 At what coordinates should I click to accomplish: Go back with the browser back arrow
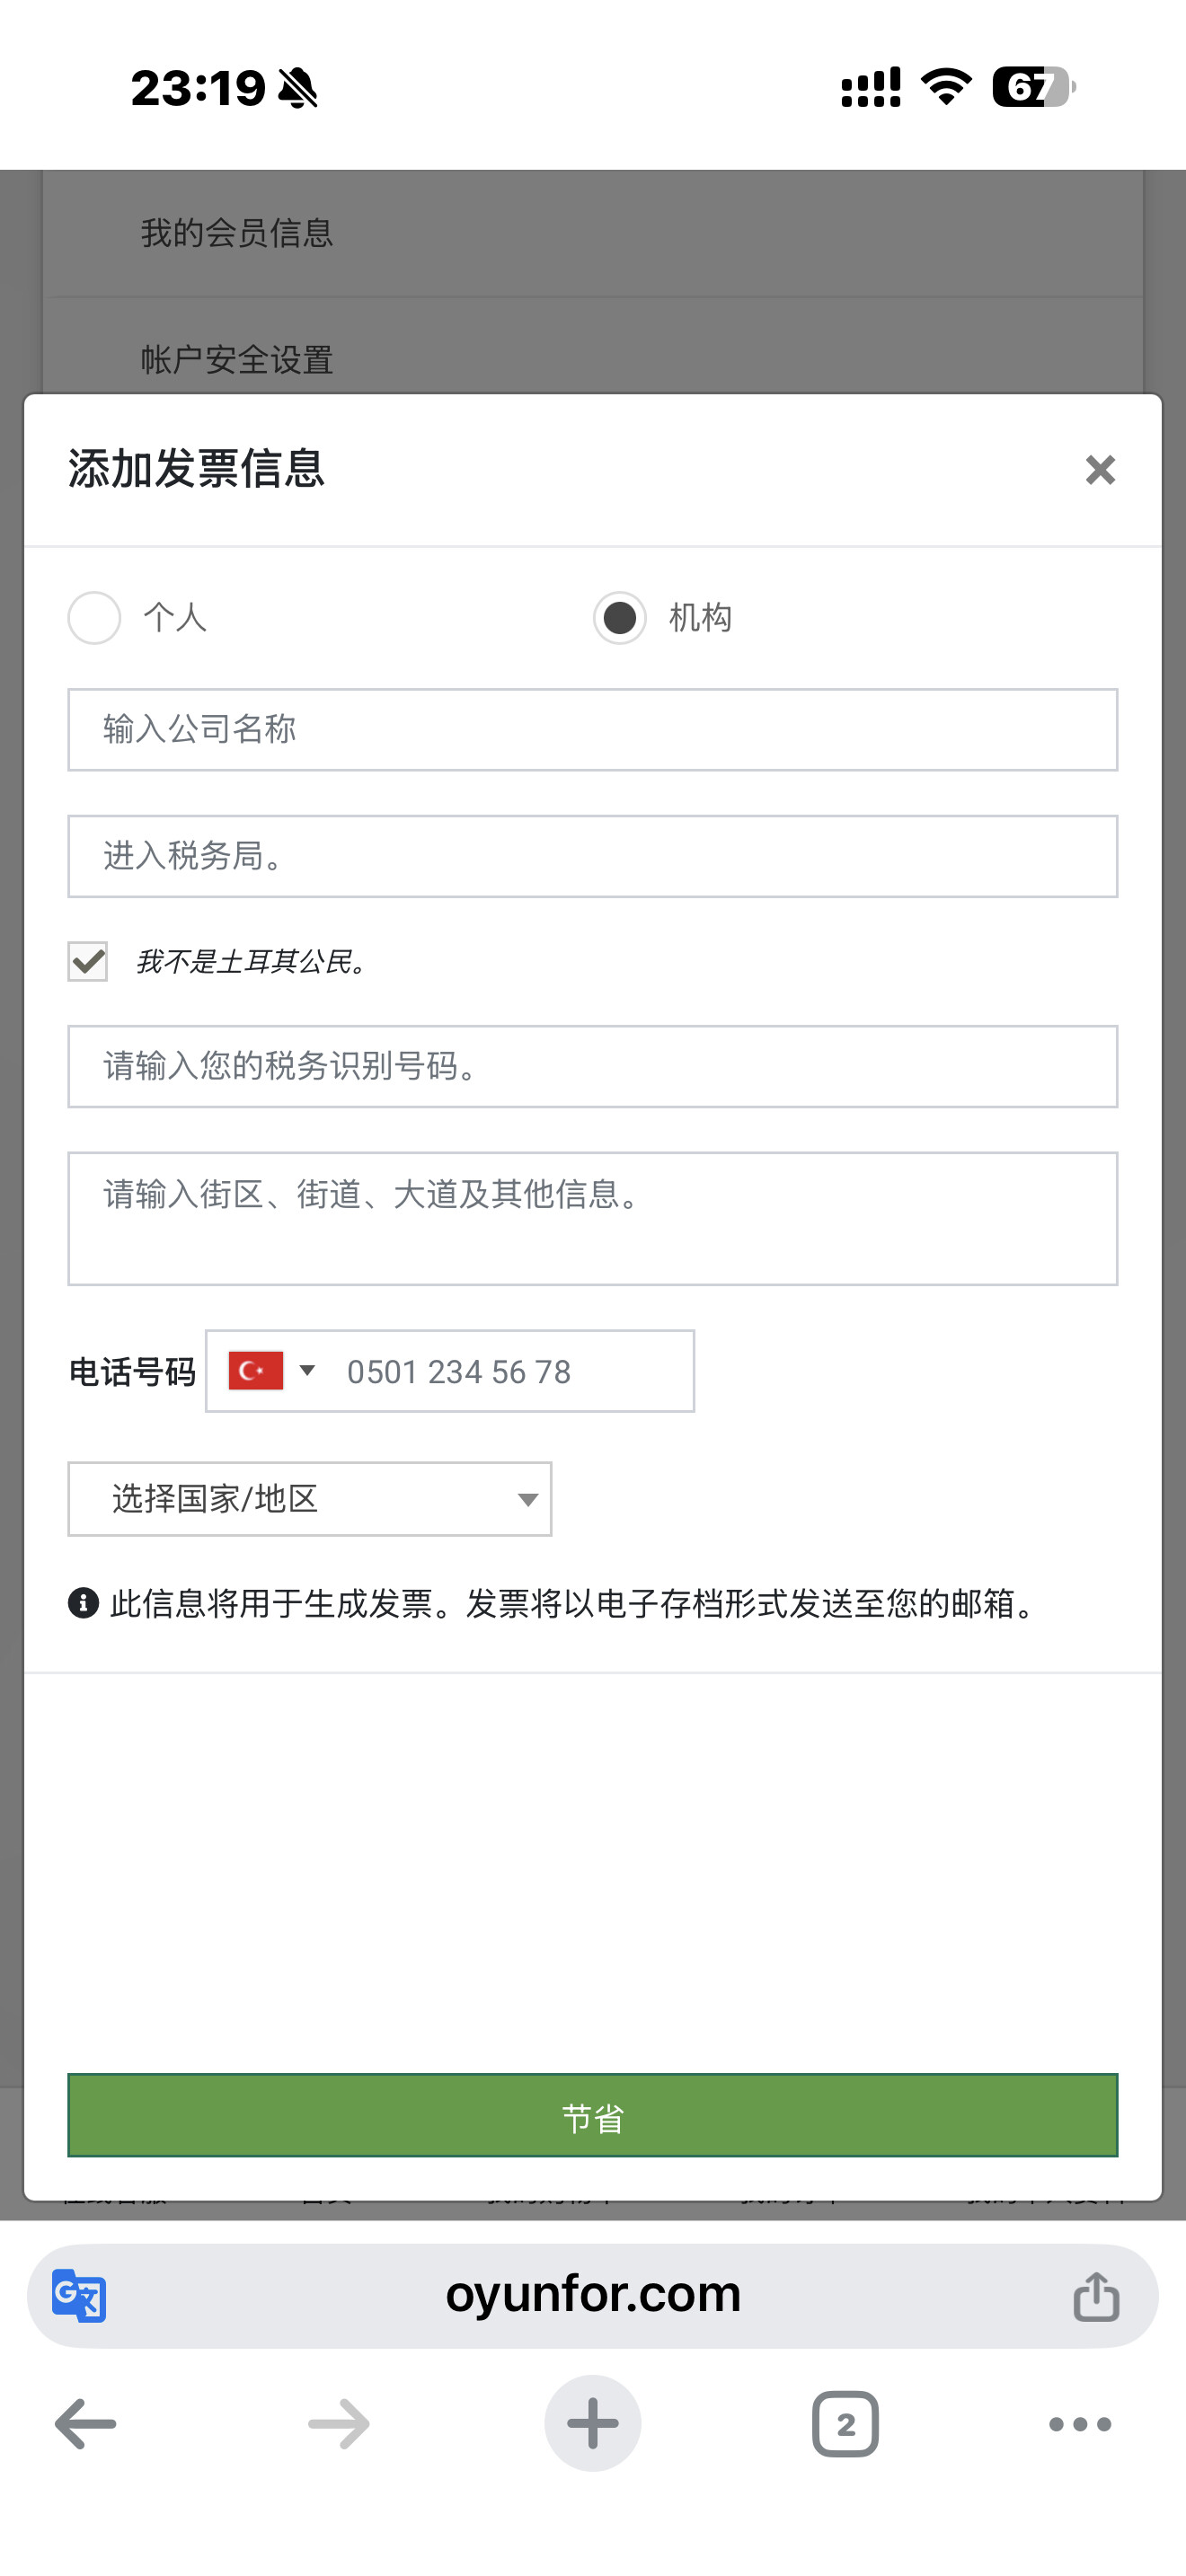[x=85, y=2423]
